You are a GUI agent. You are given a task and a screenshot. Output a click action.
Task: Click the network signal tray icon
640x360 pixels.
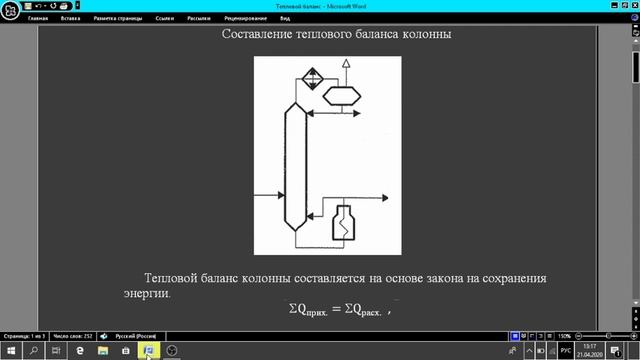click(x=552, y=351)
